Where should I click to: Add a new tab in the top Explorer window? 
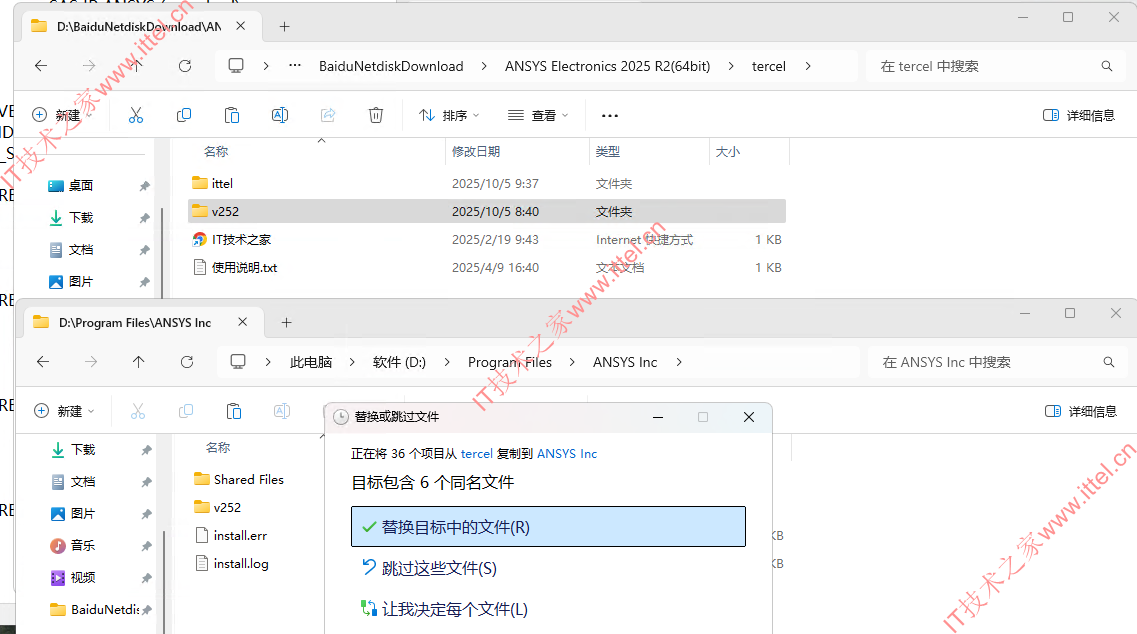click(x=284, y=27)
